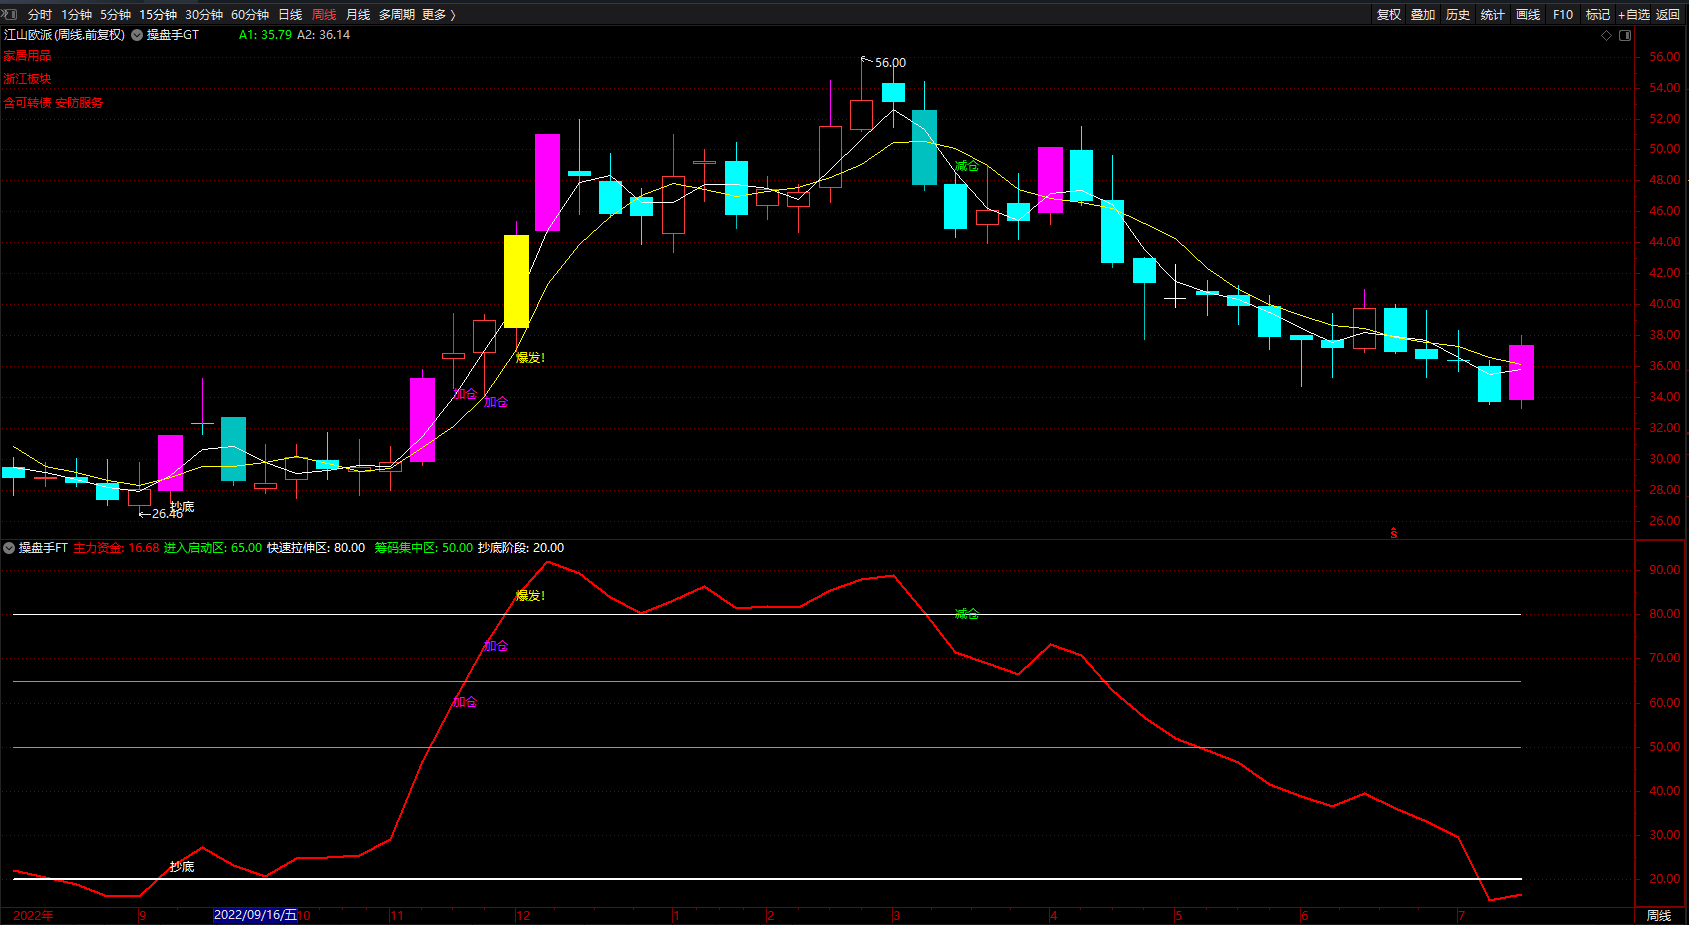Click the panel collapse icon at top-left
Screen dimensions: 1689x925
click(10, 14)
